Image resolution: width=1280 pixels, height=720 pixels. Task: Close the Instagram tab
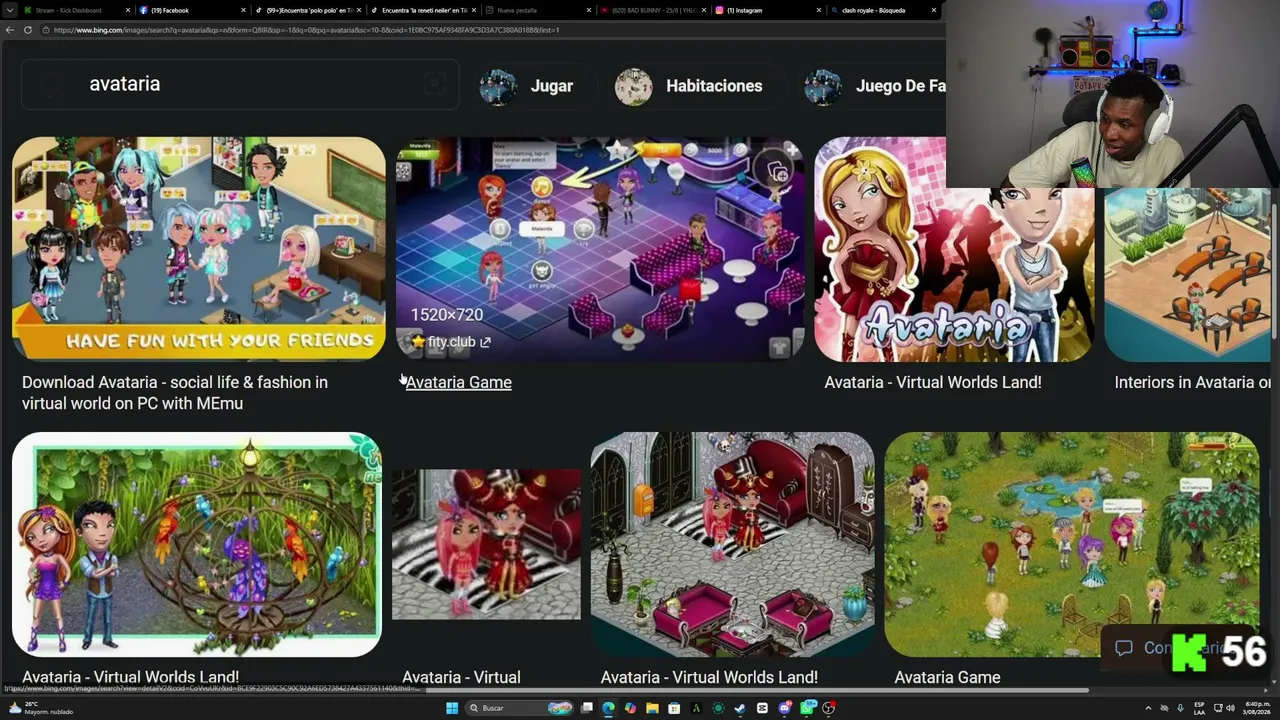(x=820, y=10)
